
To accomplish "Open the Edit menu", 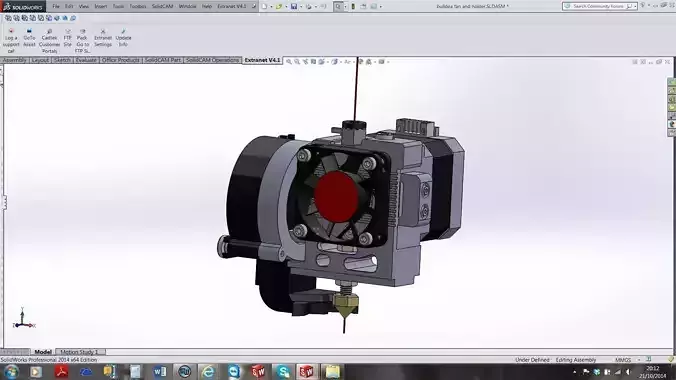I will coord(69,6).
